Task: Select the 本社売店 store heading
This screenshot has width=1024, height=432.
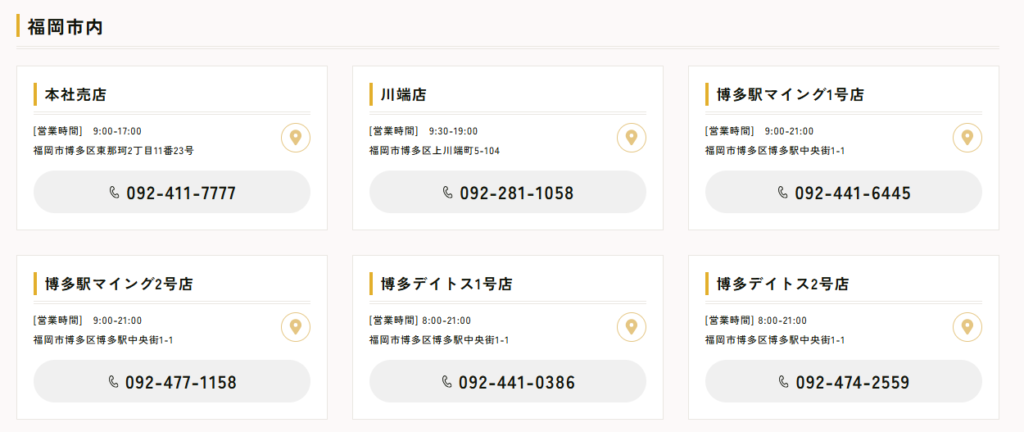Action: pyautogui.click(x=75, y=95)
